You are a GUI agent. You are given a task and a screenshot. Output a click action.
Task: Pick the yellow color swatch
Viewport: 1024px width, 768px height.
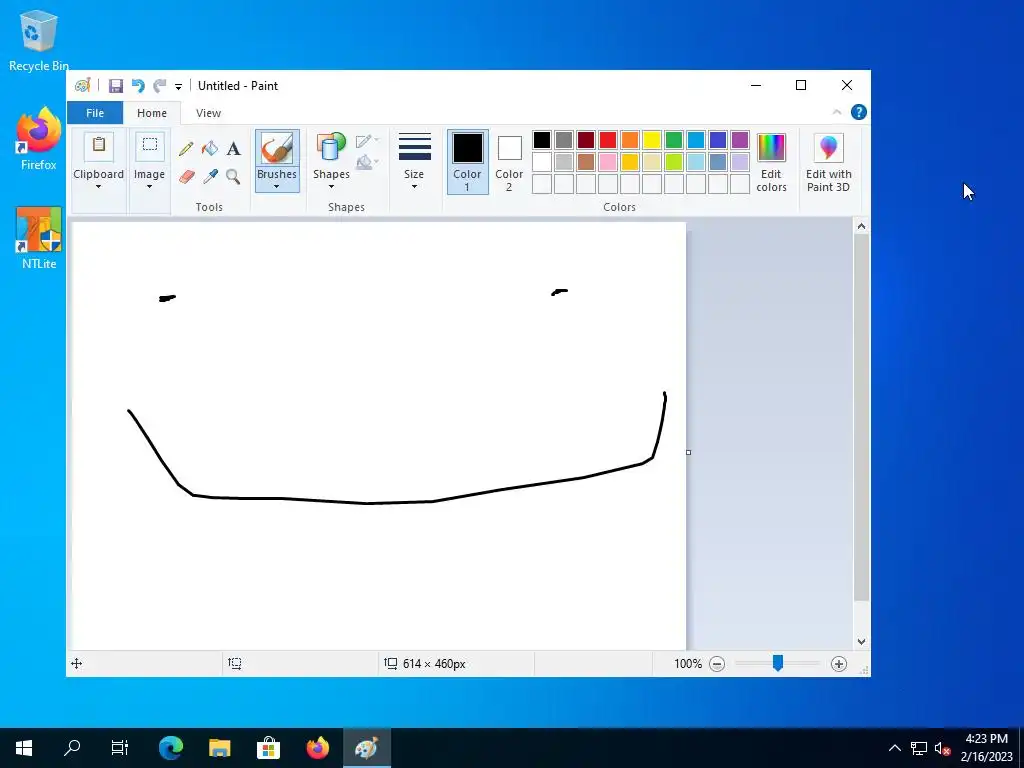click(x=652, y=140)
